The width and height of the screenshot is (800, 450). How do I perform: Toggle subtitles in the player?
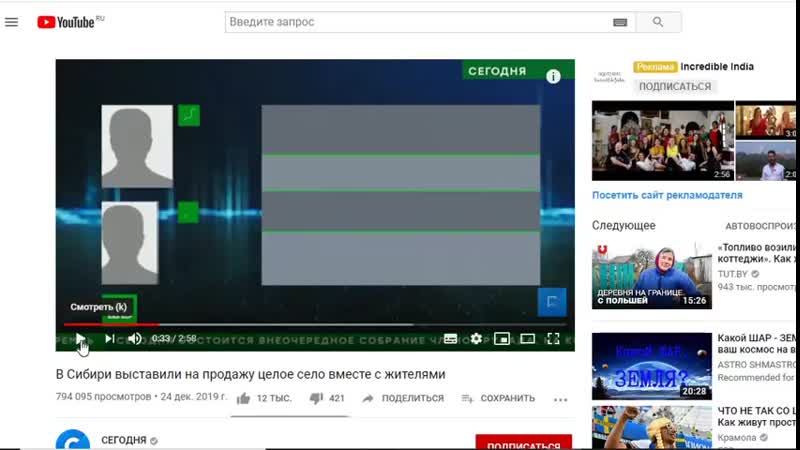point(451,339)
